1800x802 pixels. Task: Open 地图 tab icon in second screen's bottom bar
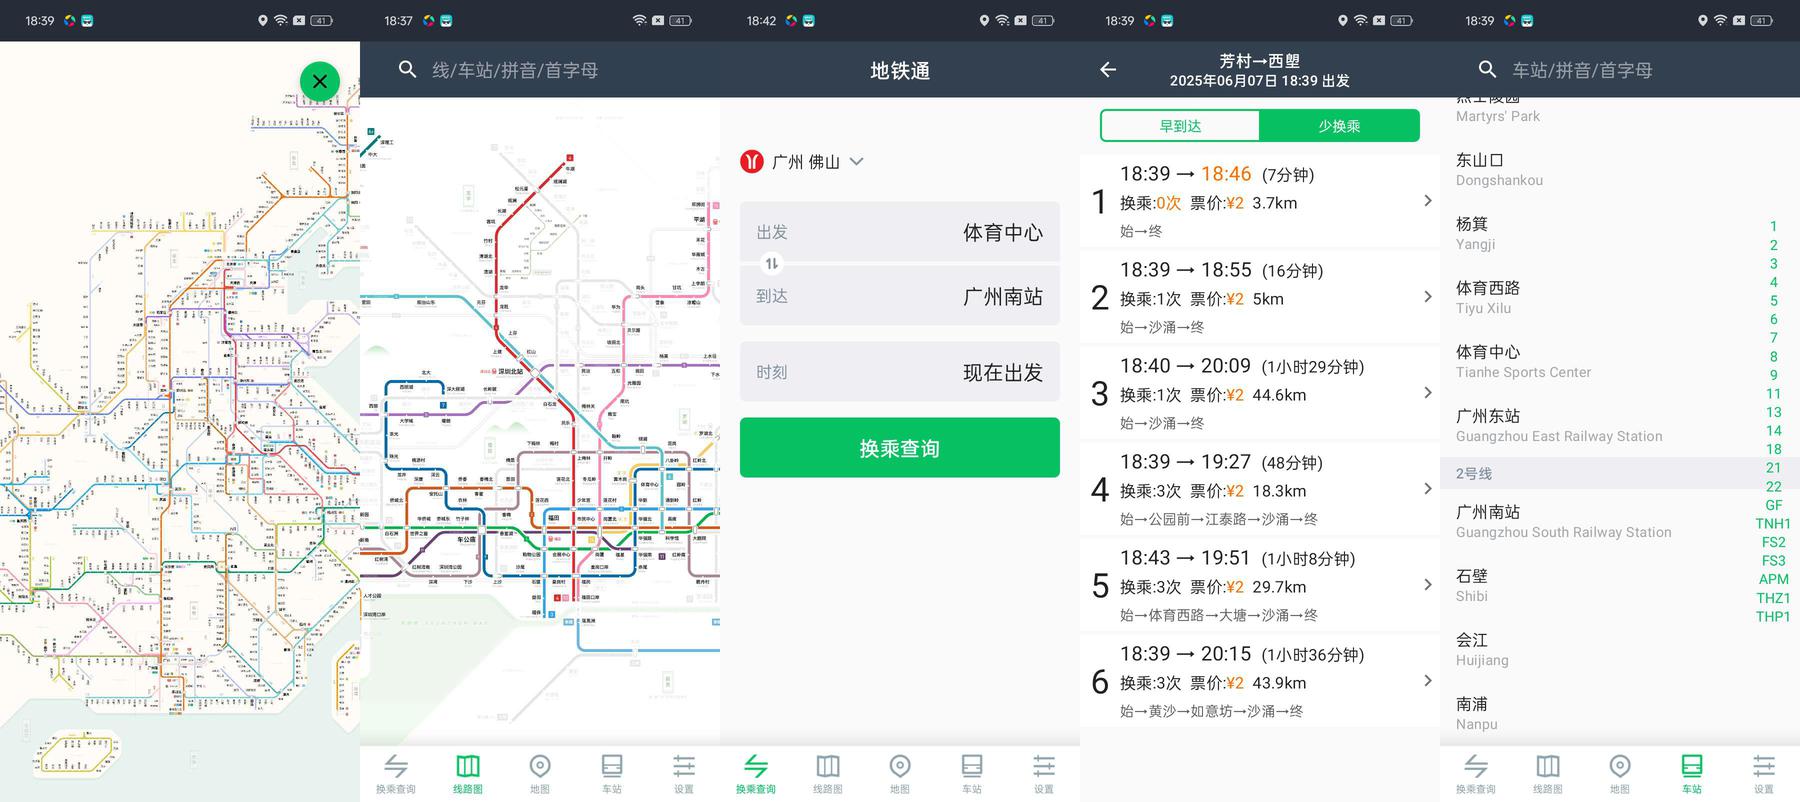[540, 773]
